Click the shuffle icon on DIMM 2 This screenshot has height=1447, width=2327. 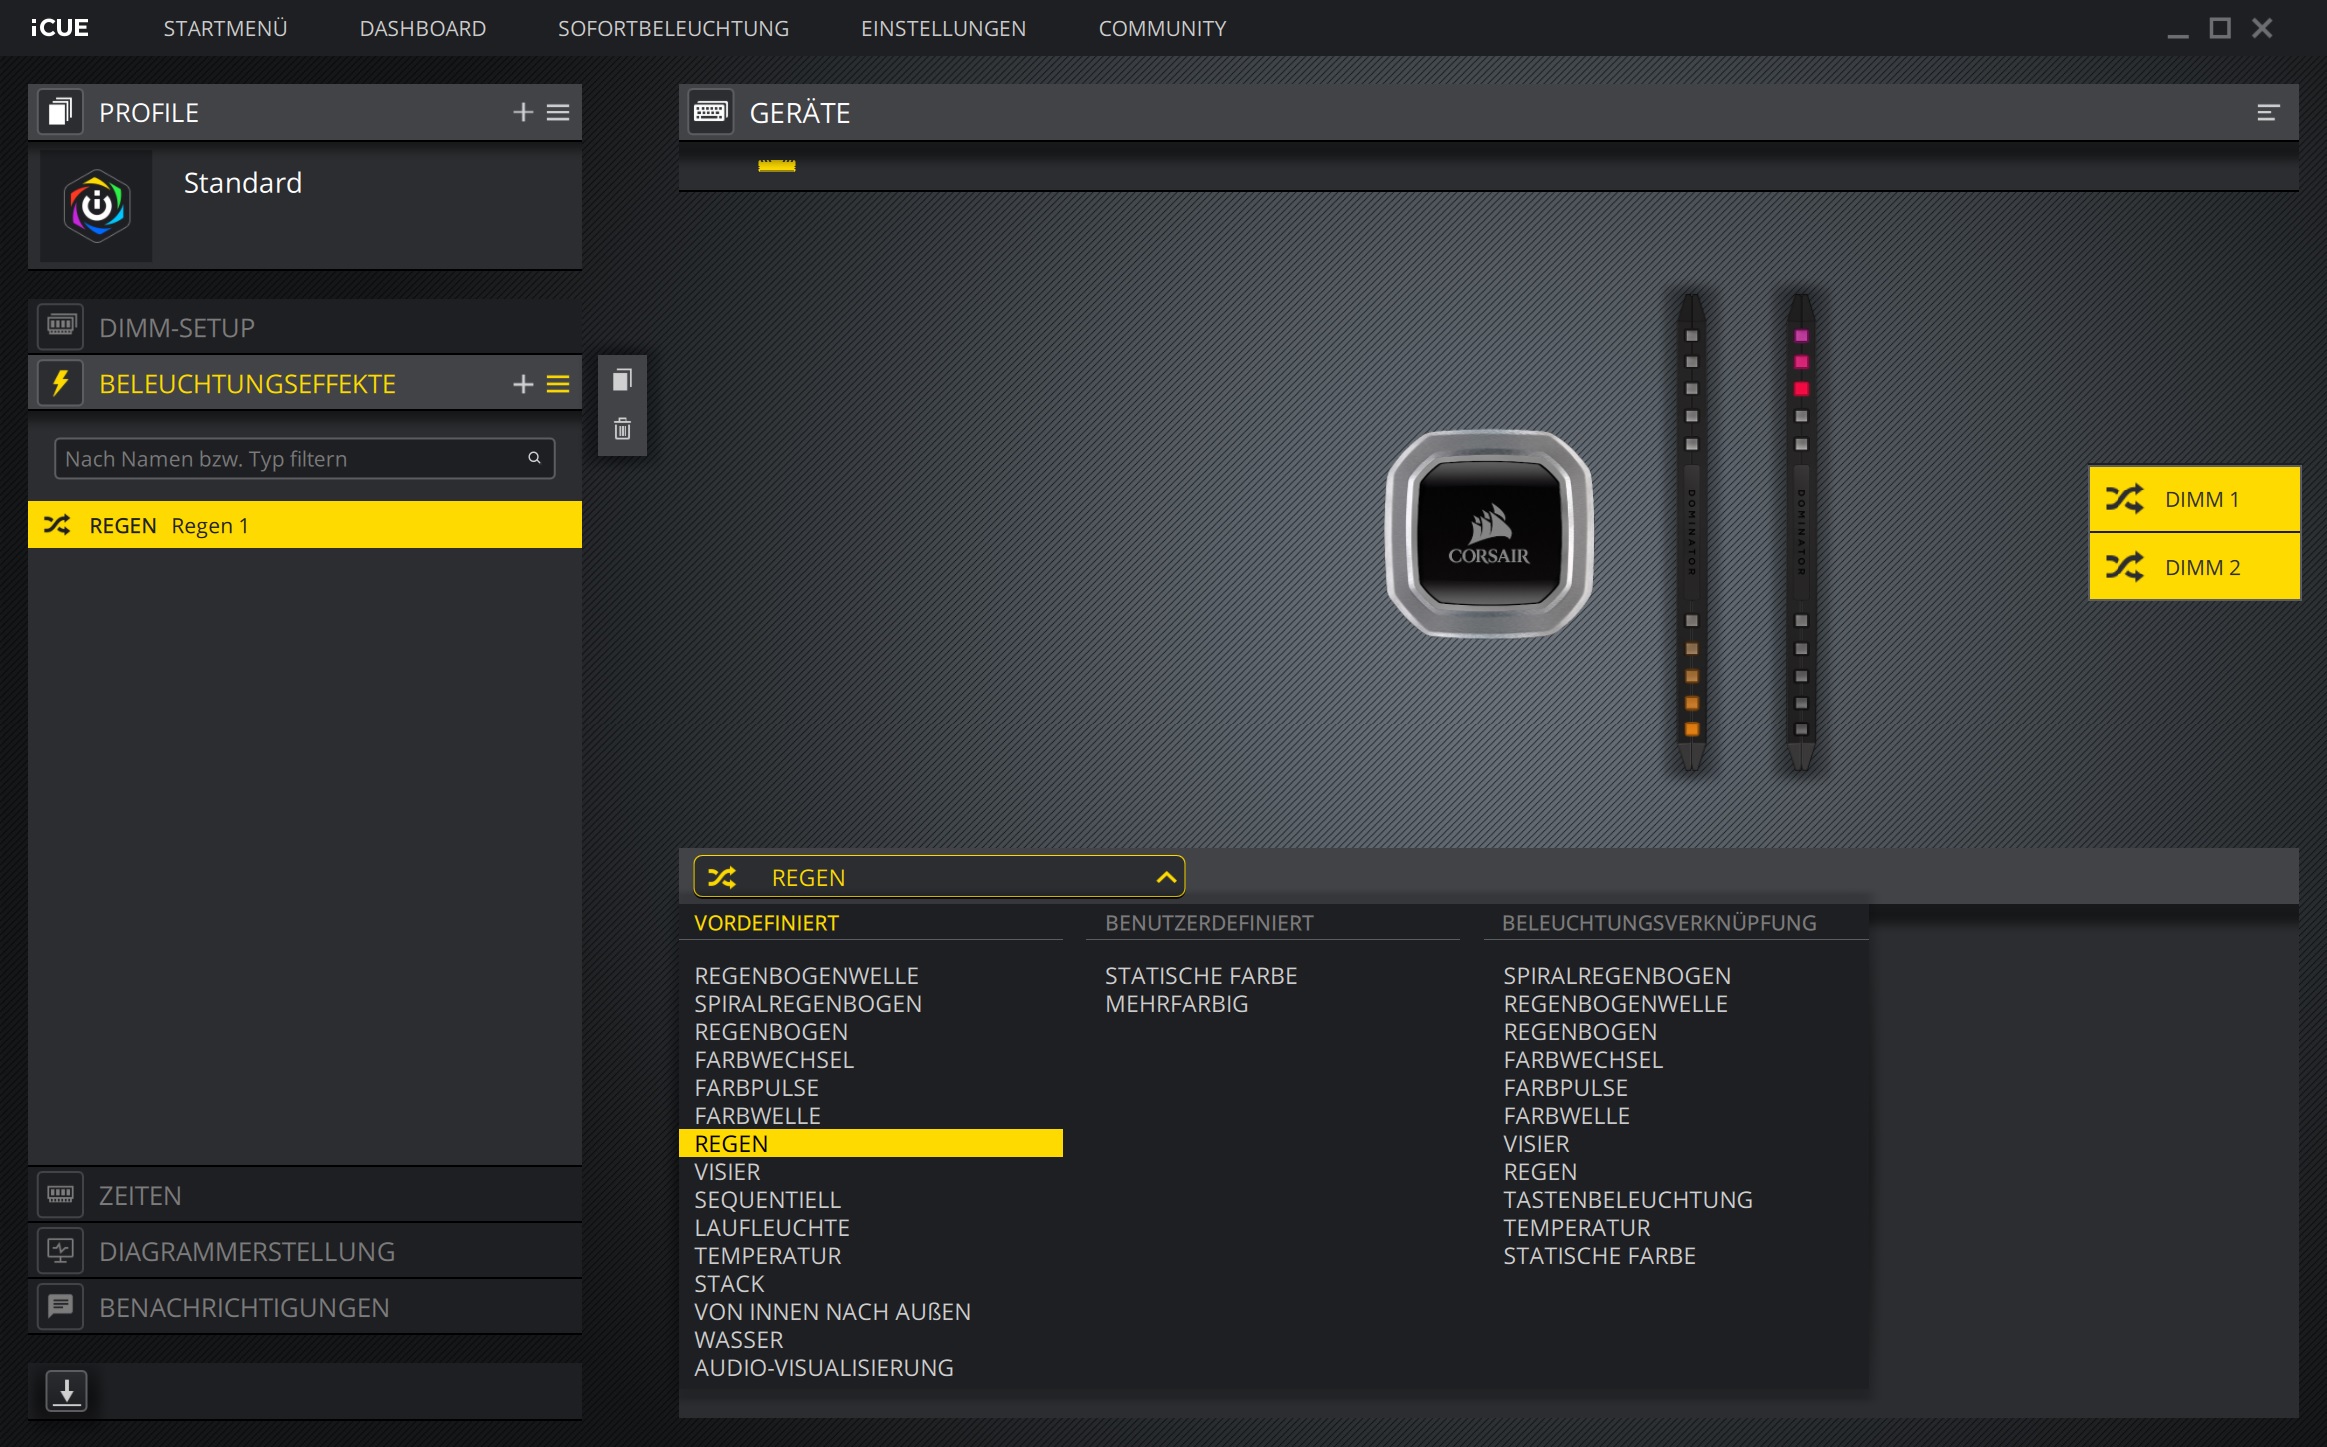coord(2124,566)
